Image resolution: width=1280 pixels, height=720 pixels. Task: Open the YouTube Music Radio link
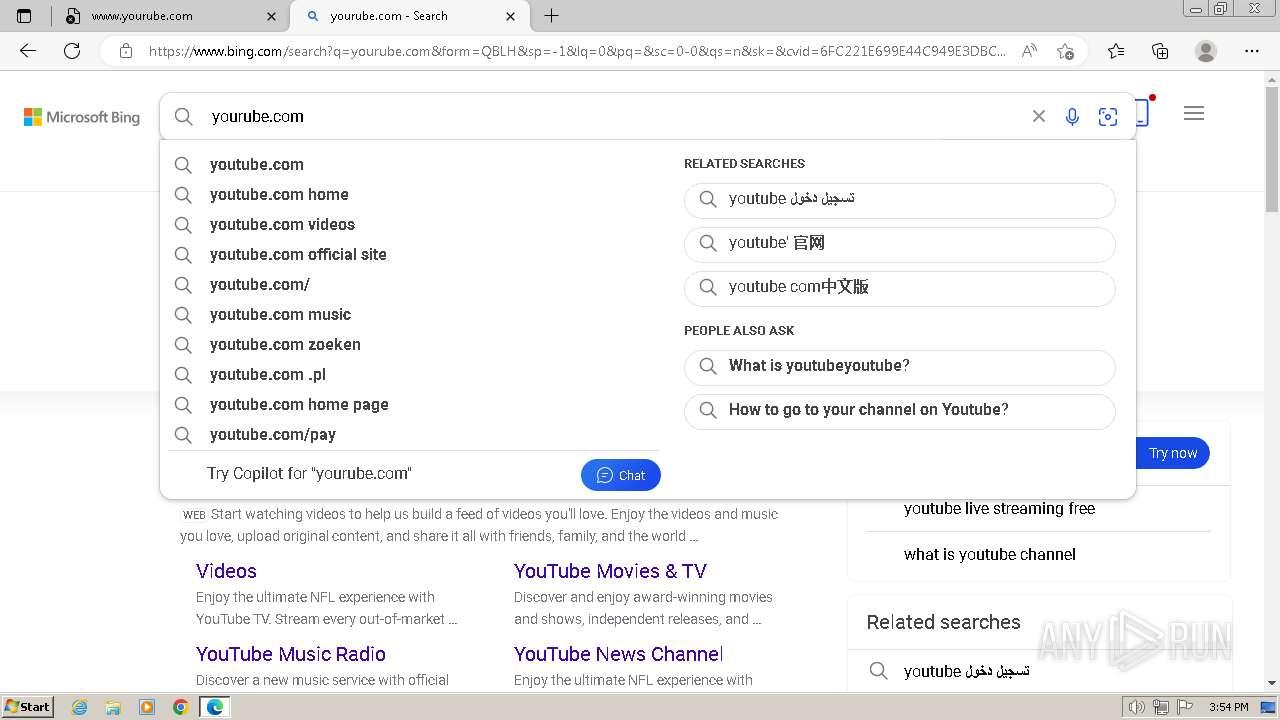click(291, 654)
